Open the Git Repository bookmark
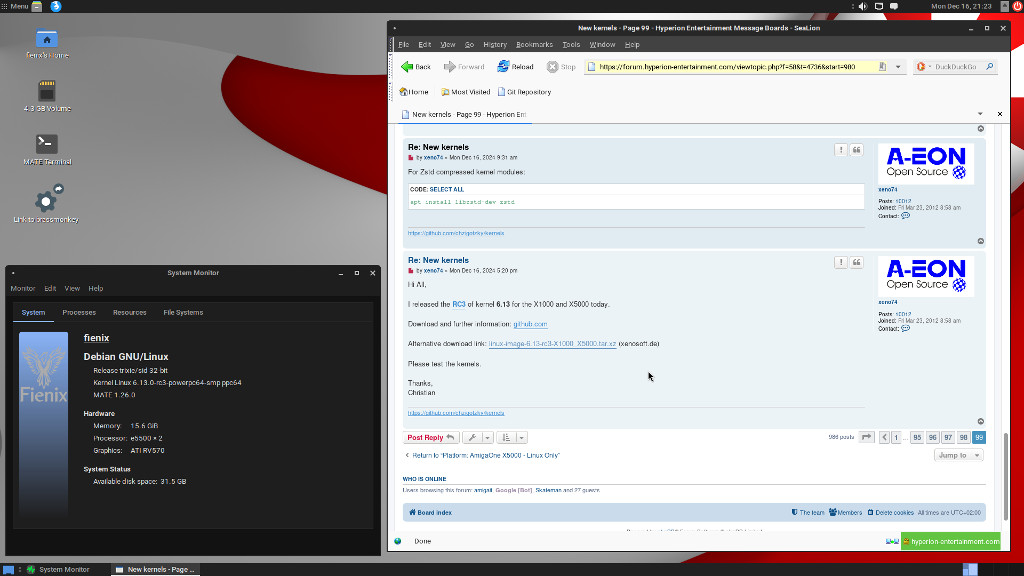This screenshot has height=576, width=1024. (524, 92)
